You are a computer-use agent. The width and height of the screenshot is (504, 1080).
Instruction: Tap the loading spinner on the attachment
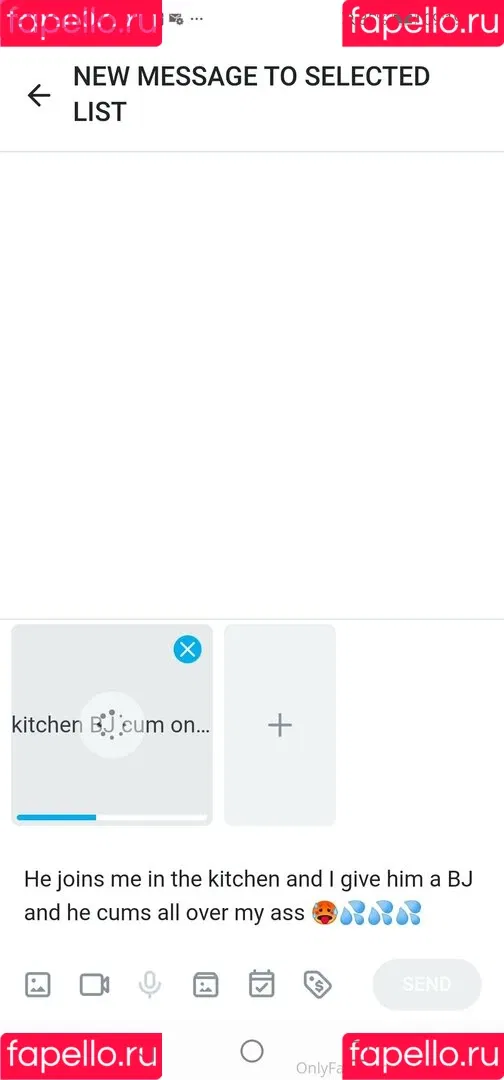pyautogui.click(x=112, y=725)
